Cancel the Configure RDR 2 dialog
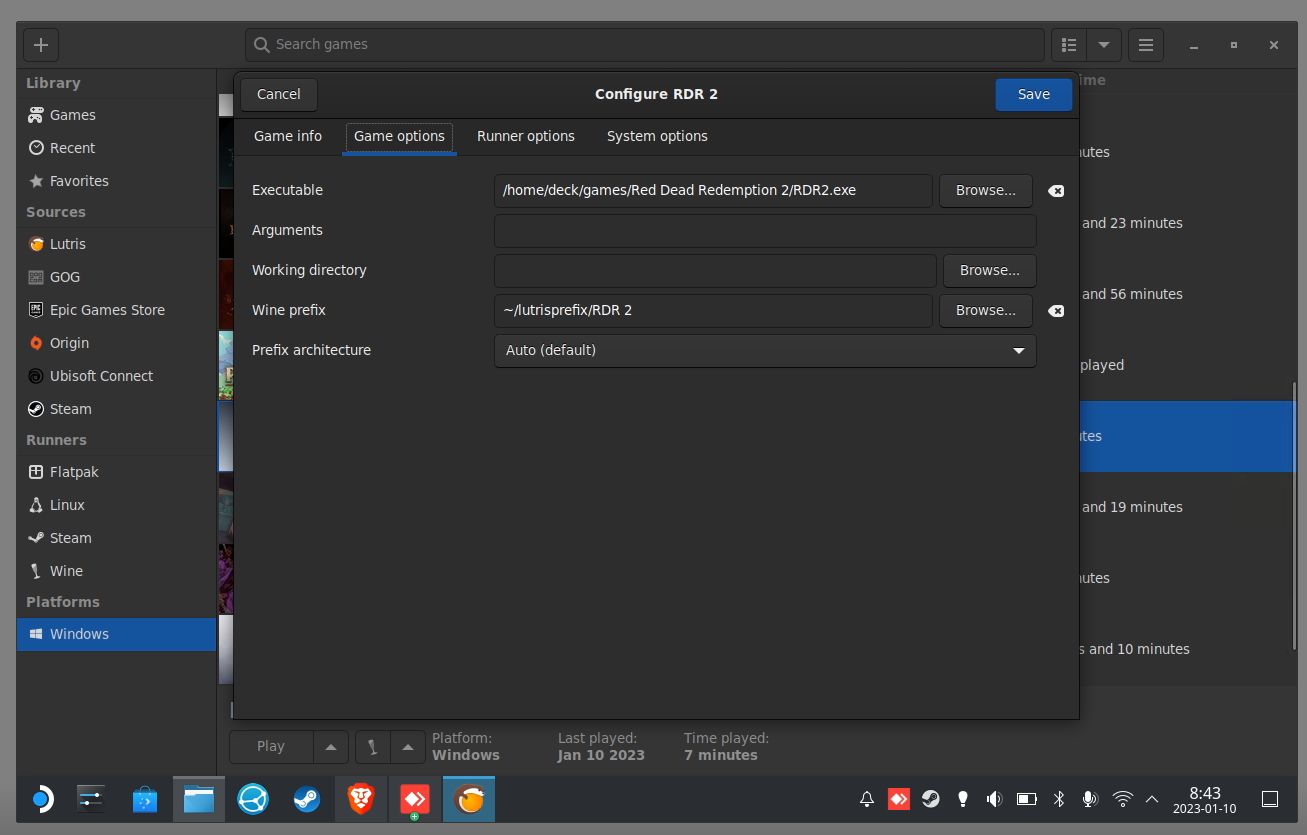Viewport: 1307px width, 835px height. [279, 94]
